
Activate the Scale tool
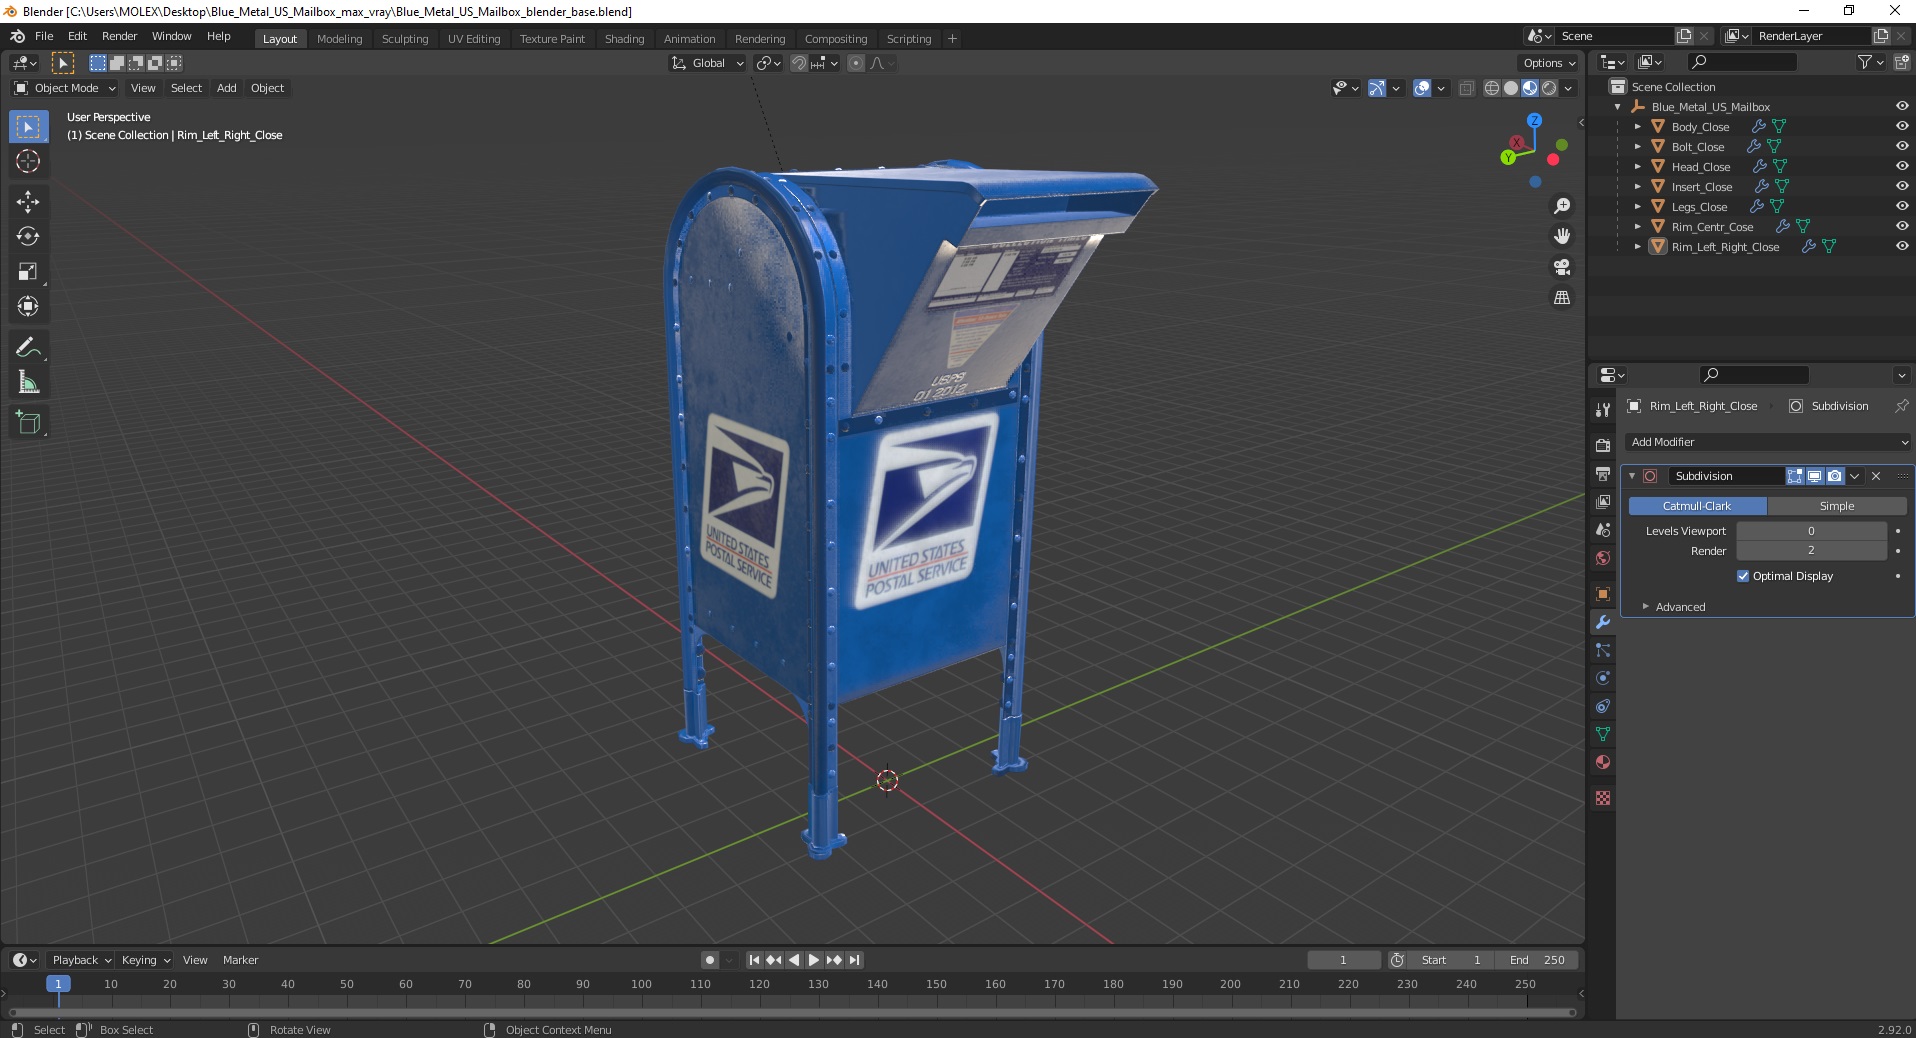point(28,271)
